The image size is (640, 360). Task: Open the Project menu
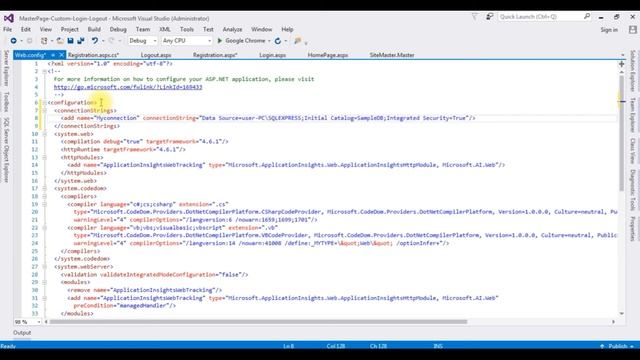69,29
